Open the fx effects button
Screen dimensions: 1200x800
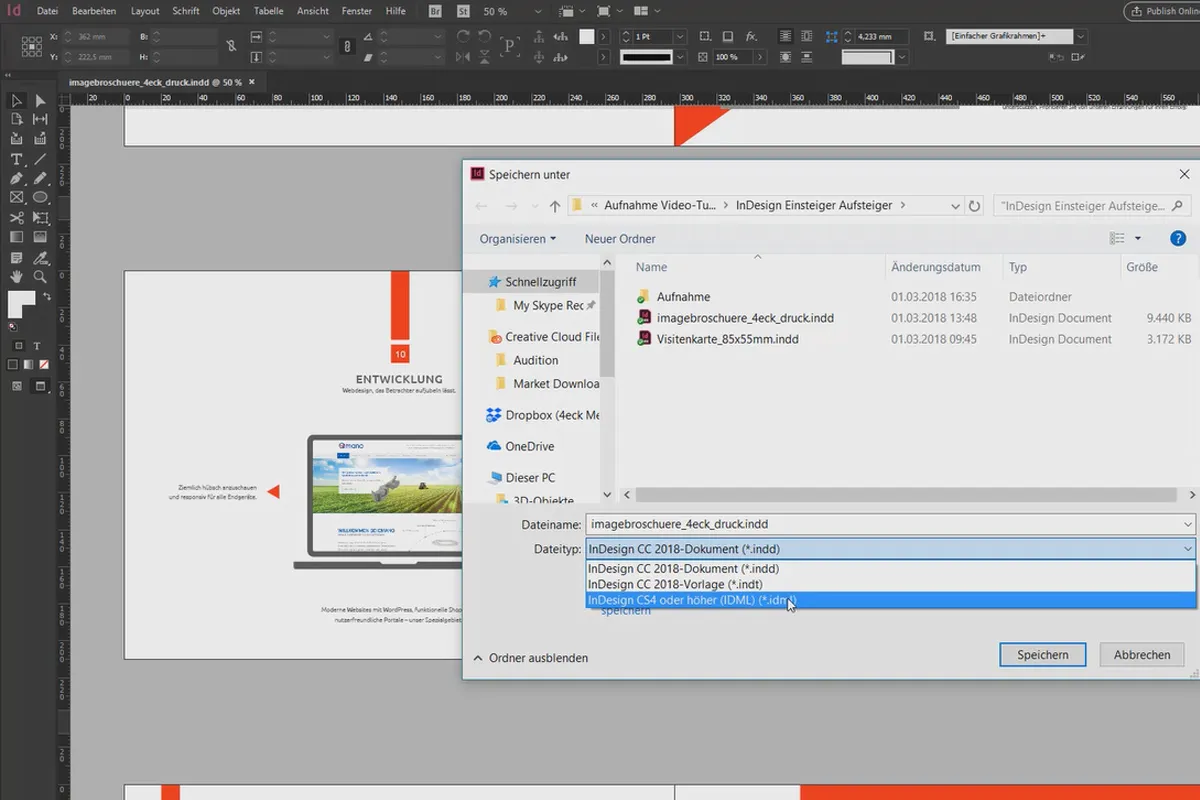coord(751,36)
